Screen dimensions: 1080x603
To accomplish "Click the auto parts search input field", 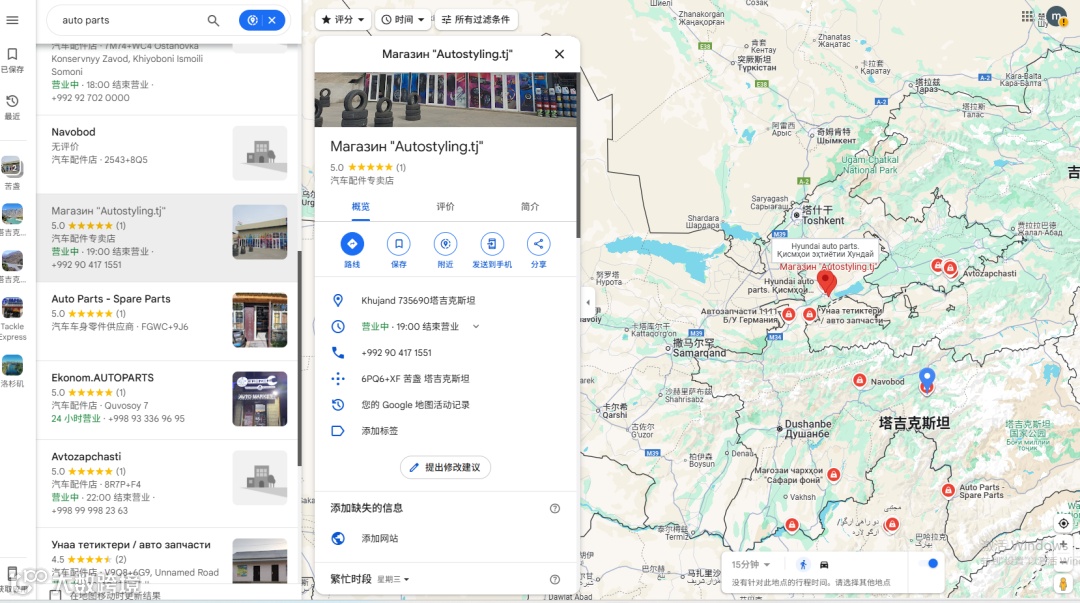I will 131,20.
